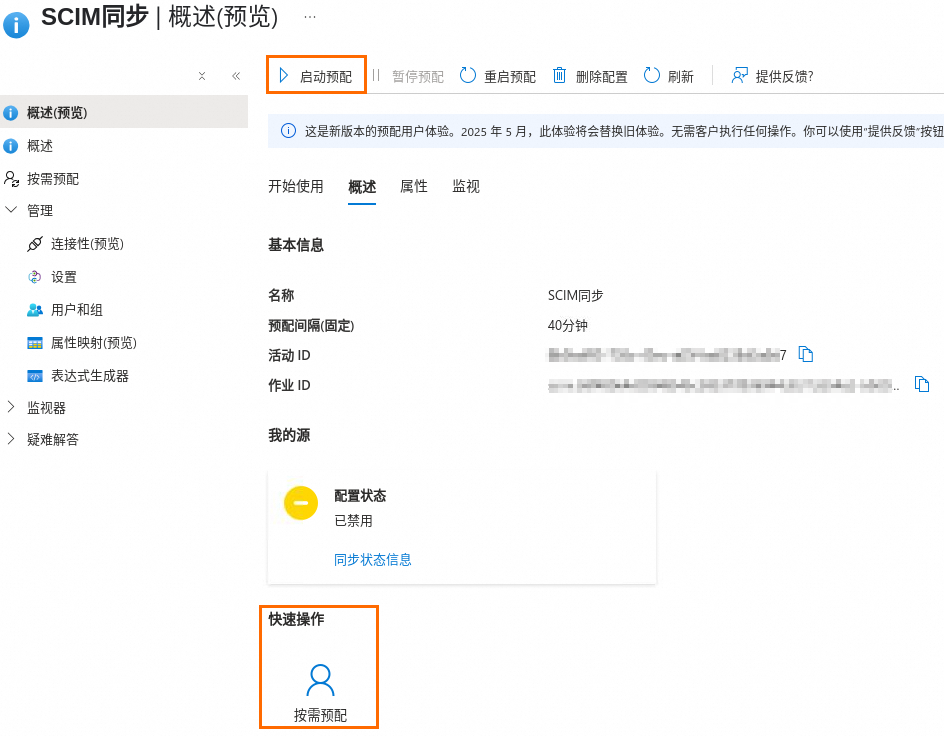Screen dimensions: 944x736
Task: Switch to the 监视 tab
Action: pos(466,187)
